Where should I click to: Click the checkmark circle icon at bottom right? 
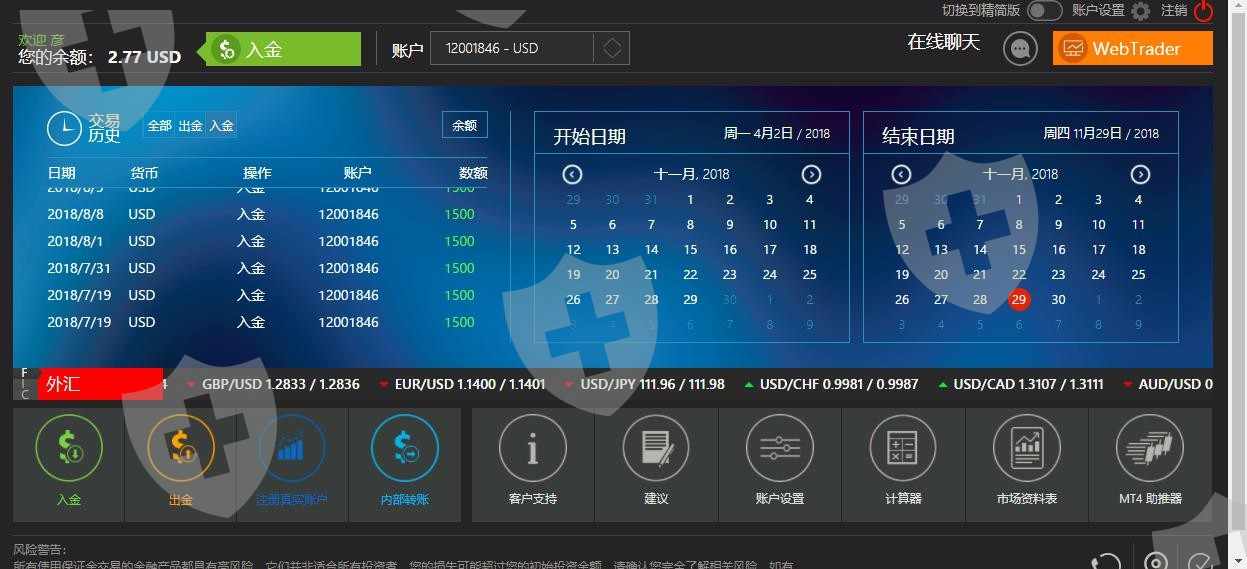click(1200, 562)
